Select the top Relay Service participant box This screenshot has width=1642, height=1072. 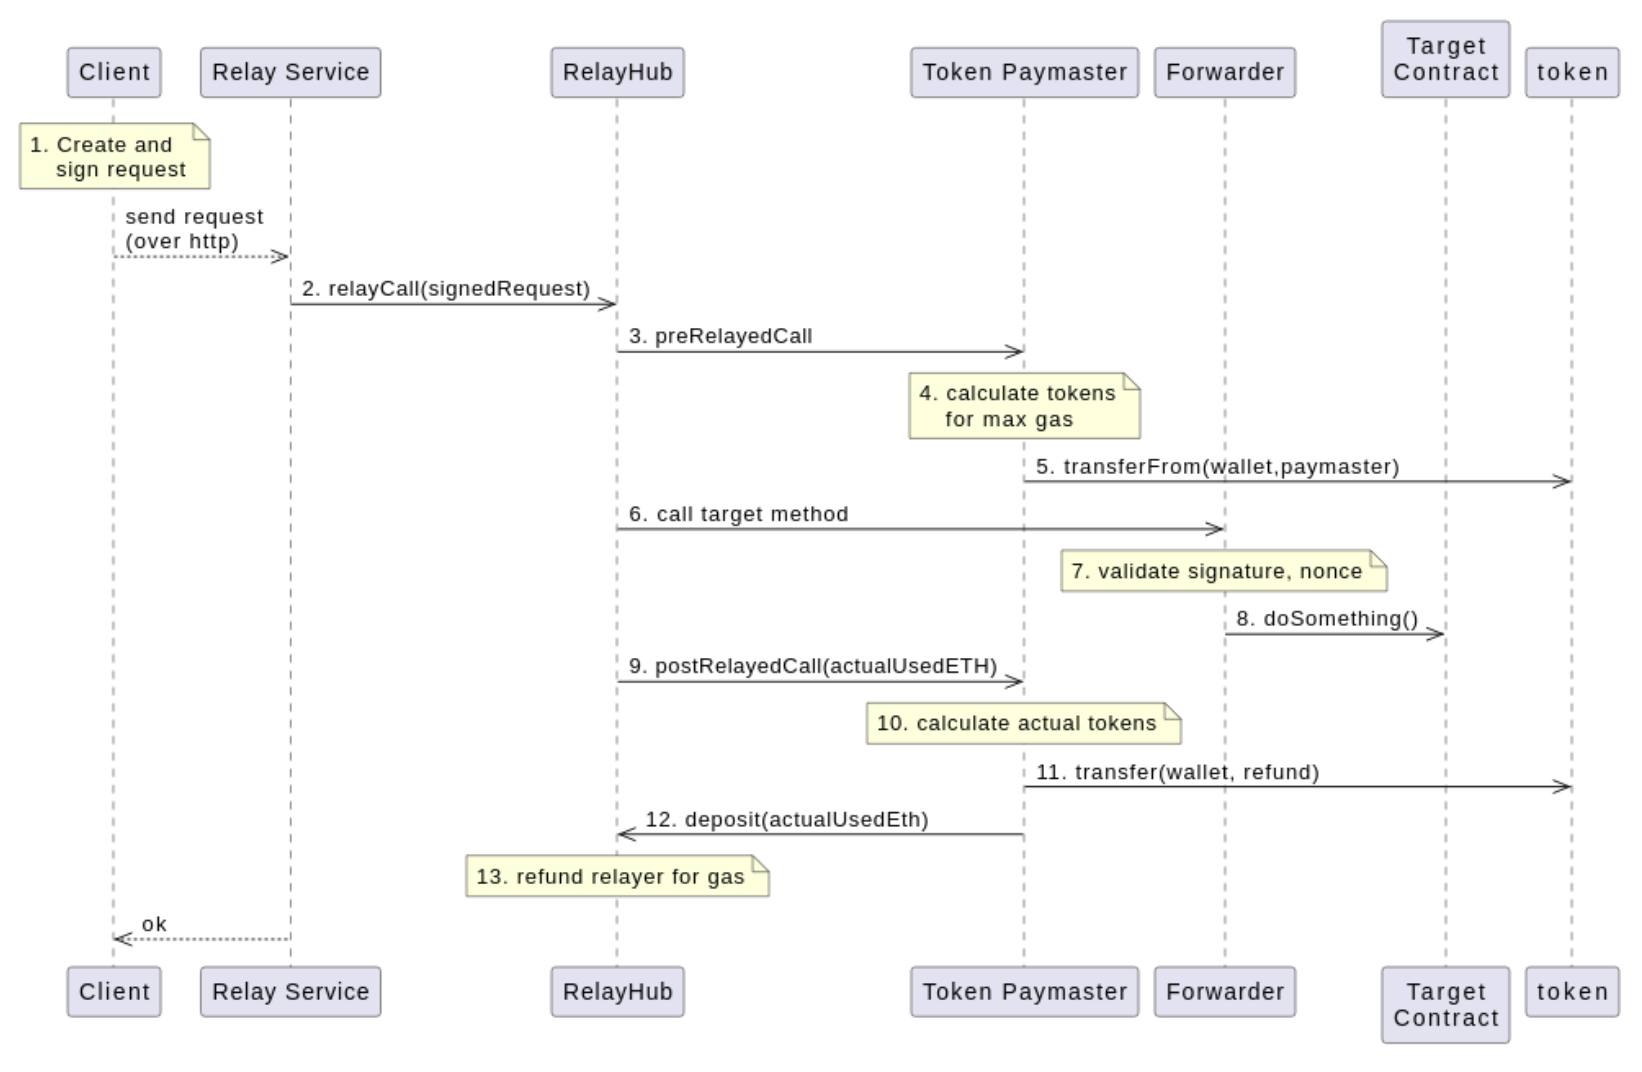(290, 72)
